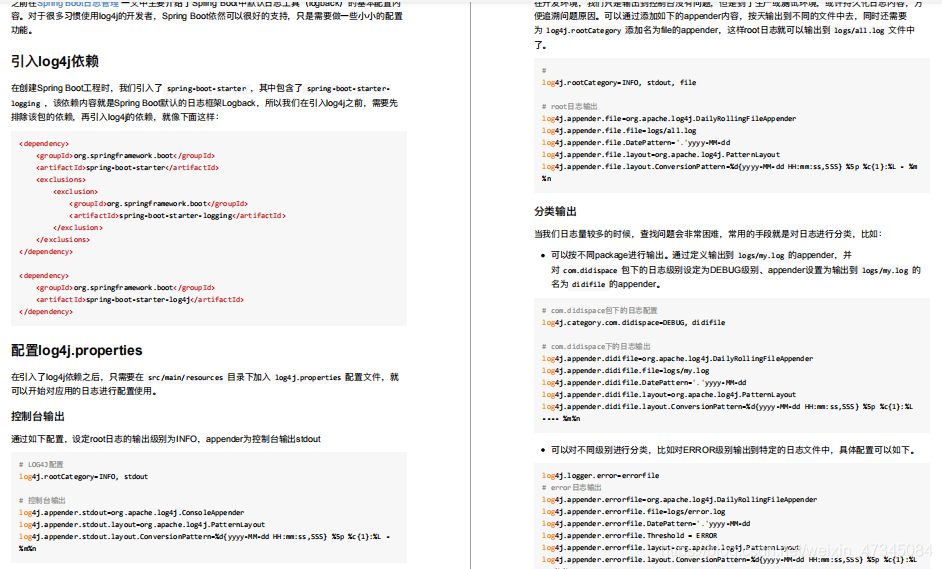Open the 'Spring Boot日志管理' hyperlink

(x=77, y=4)
